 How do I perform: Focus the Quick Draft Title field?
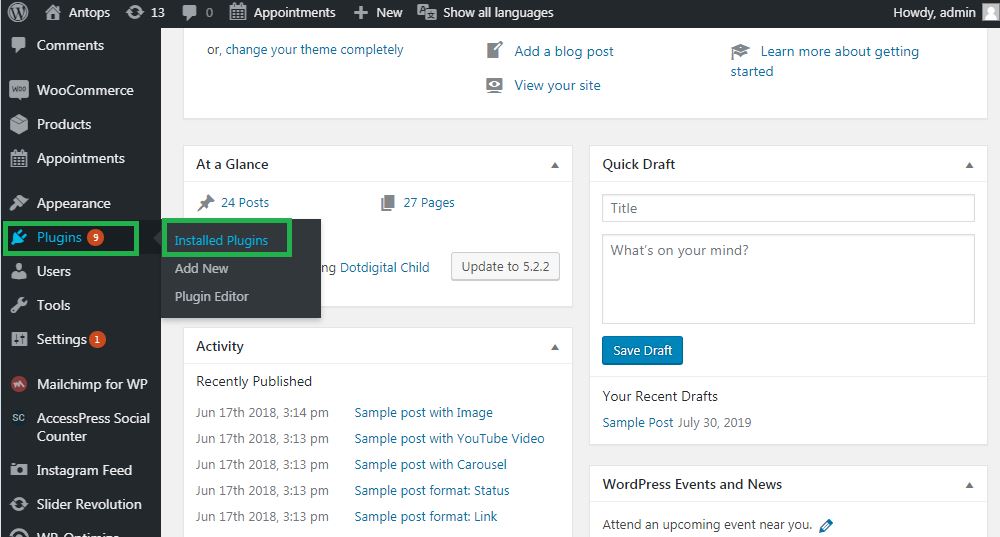click(788, 208)
